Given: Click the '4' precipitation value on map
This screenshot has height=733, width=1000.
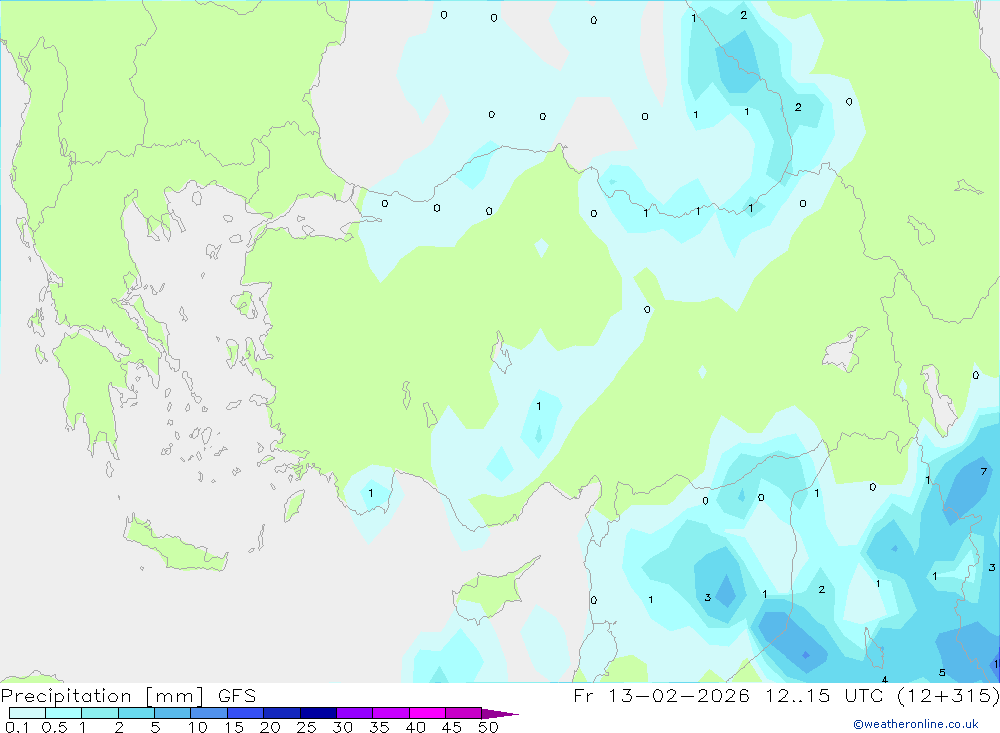Looking at the screenshot, I should (885, 679).
